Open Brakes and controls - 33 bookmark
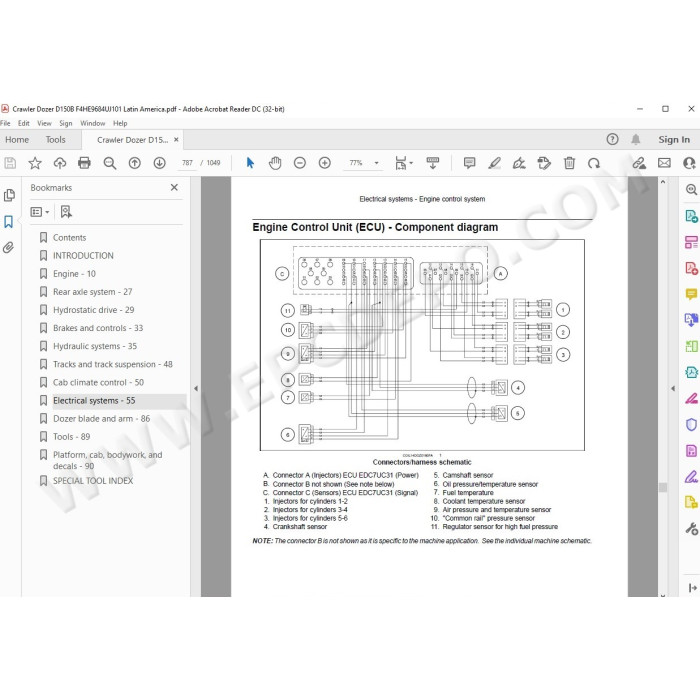The height and width of the screenshot is (700, 700). pos(98,328)
